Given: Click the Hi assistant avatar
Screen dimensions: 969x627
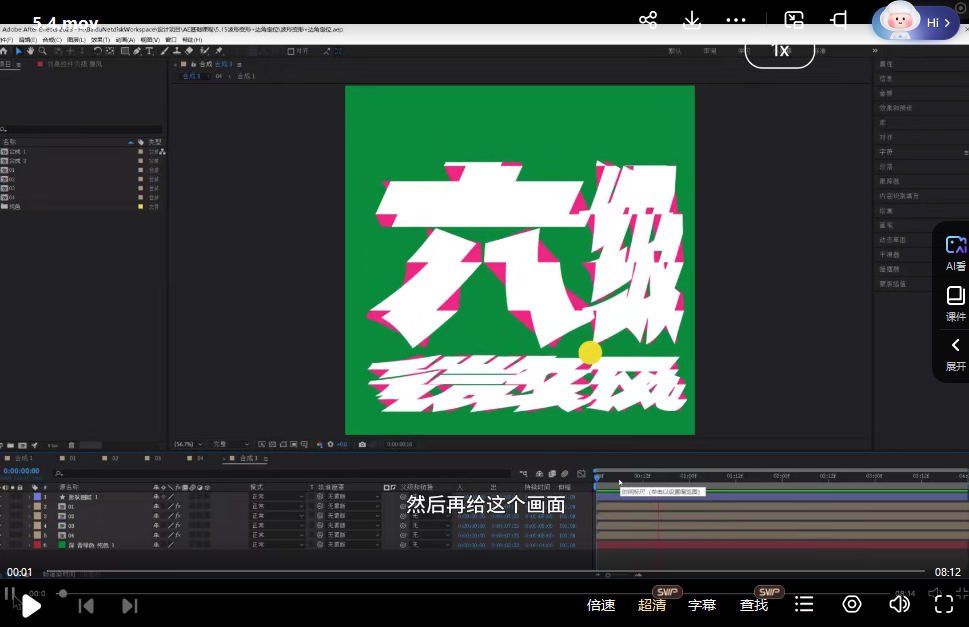Looking at the screenshot, I should (x=917, y=22).
